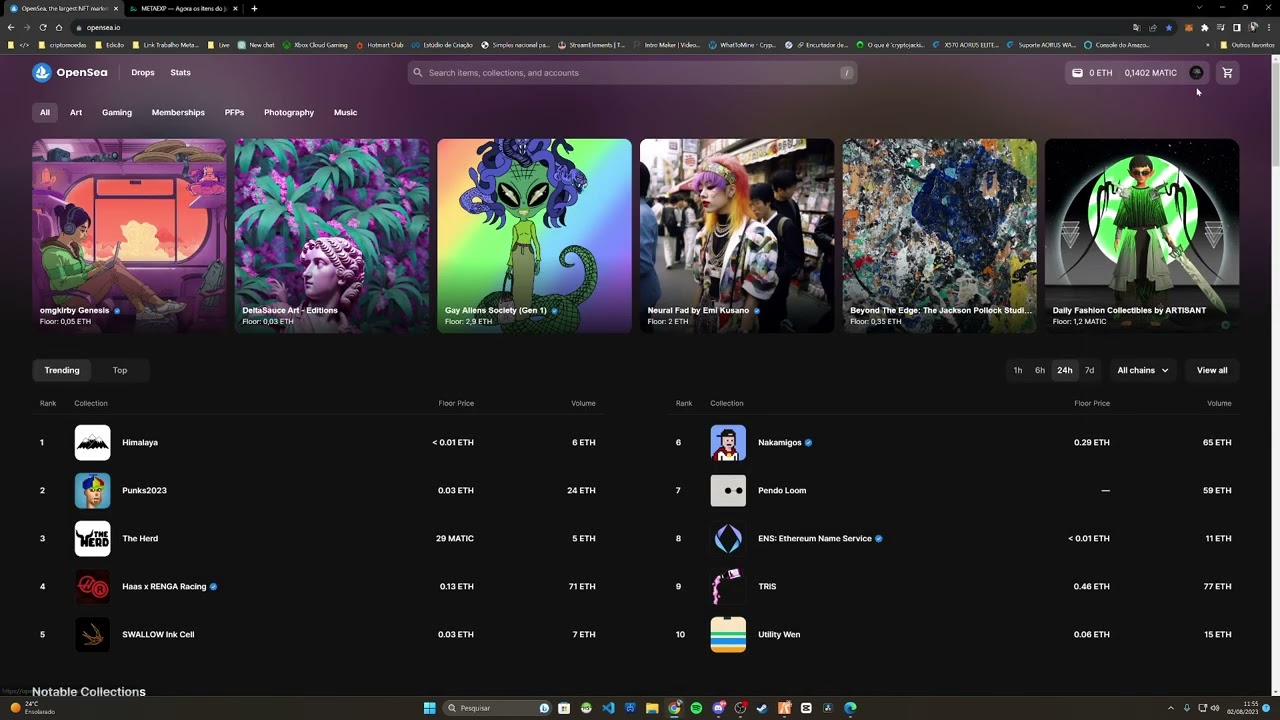Select the Photography category tab
Screen dimensions: 1280x720
[289, 113]
